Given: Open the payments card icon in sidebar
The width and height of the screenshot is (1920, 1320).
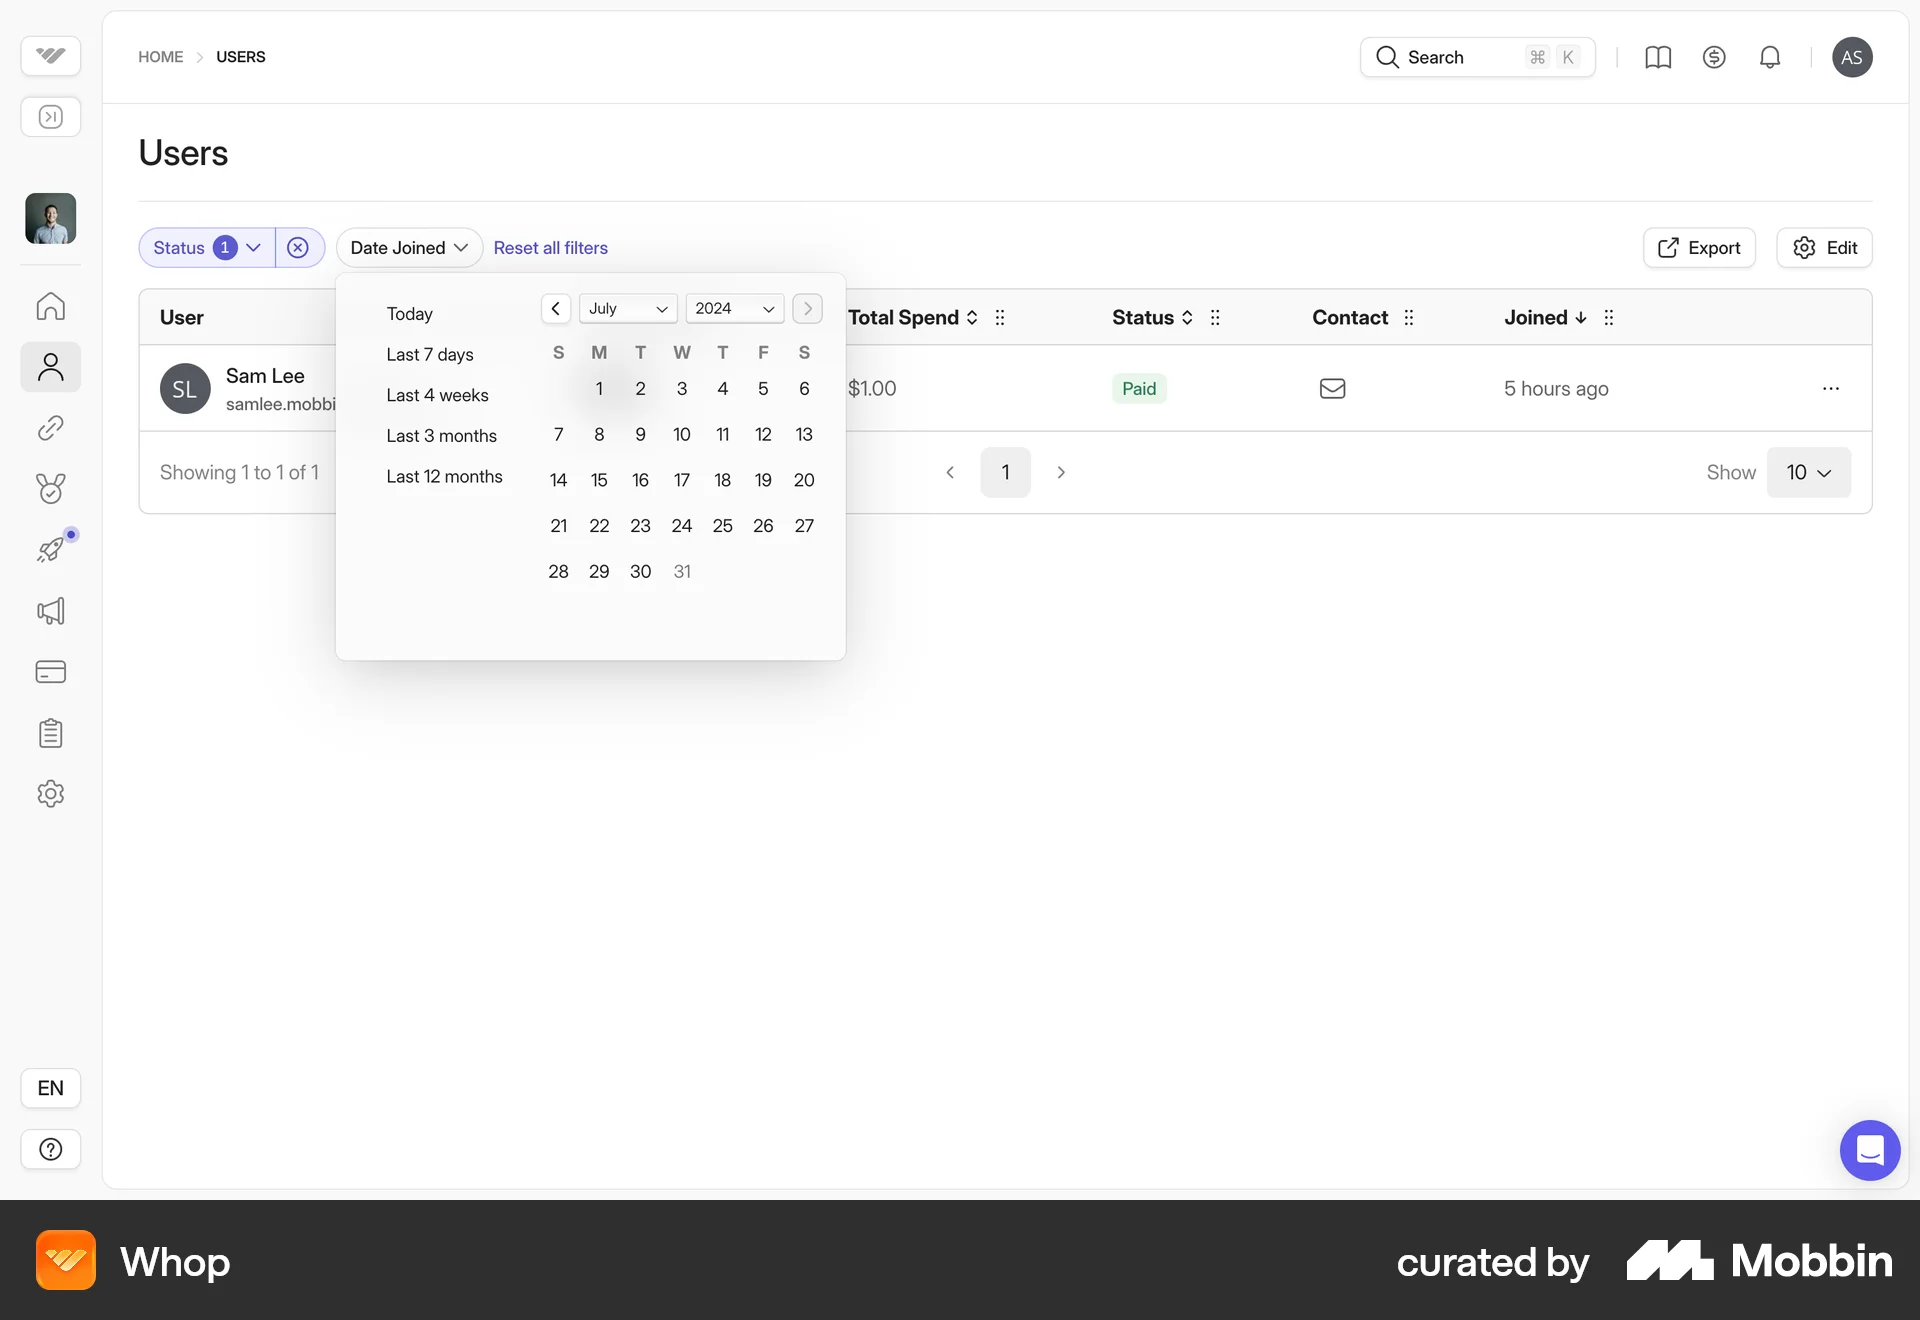Looking at the screenshot, I should [50, 672].
